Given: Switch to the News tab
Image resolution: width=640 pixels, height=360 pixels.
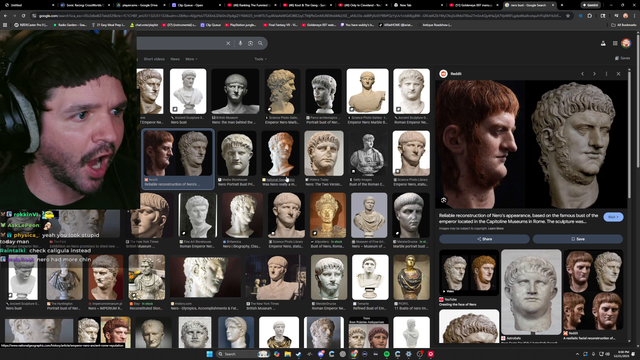Looking at the screenshot, I should 175,59.
